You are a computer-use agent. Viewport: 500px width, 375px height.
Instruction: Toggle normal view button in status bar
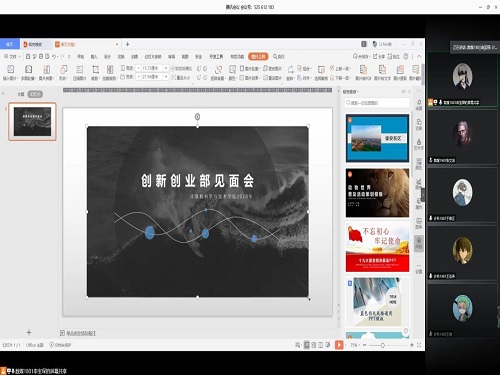(x=307, y=345)
